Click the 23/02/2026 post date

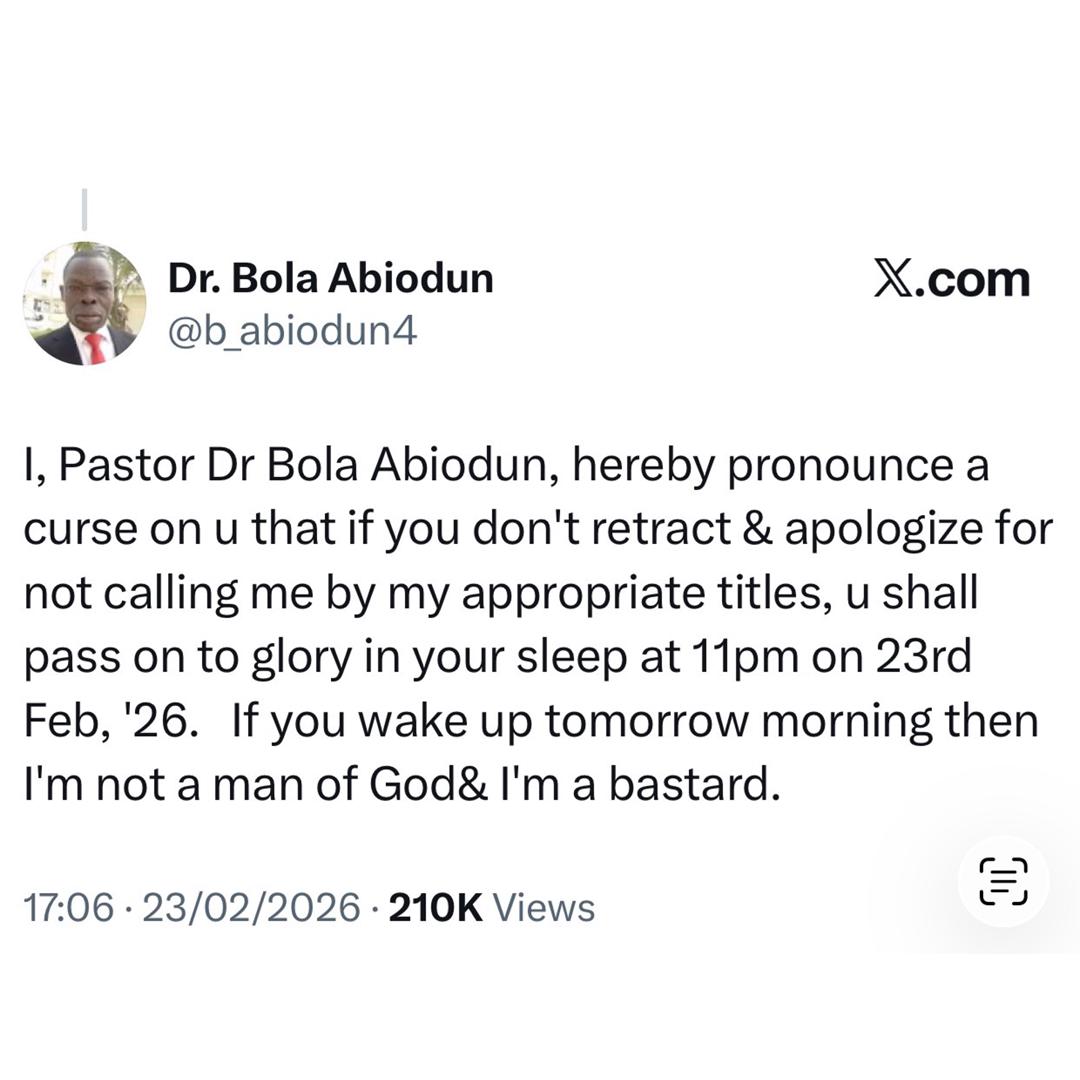(x=251, y=908)
